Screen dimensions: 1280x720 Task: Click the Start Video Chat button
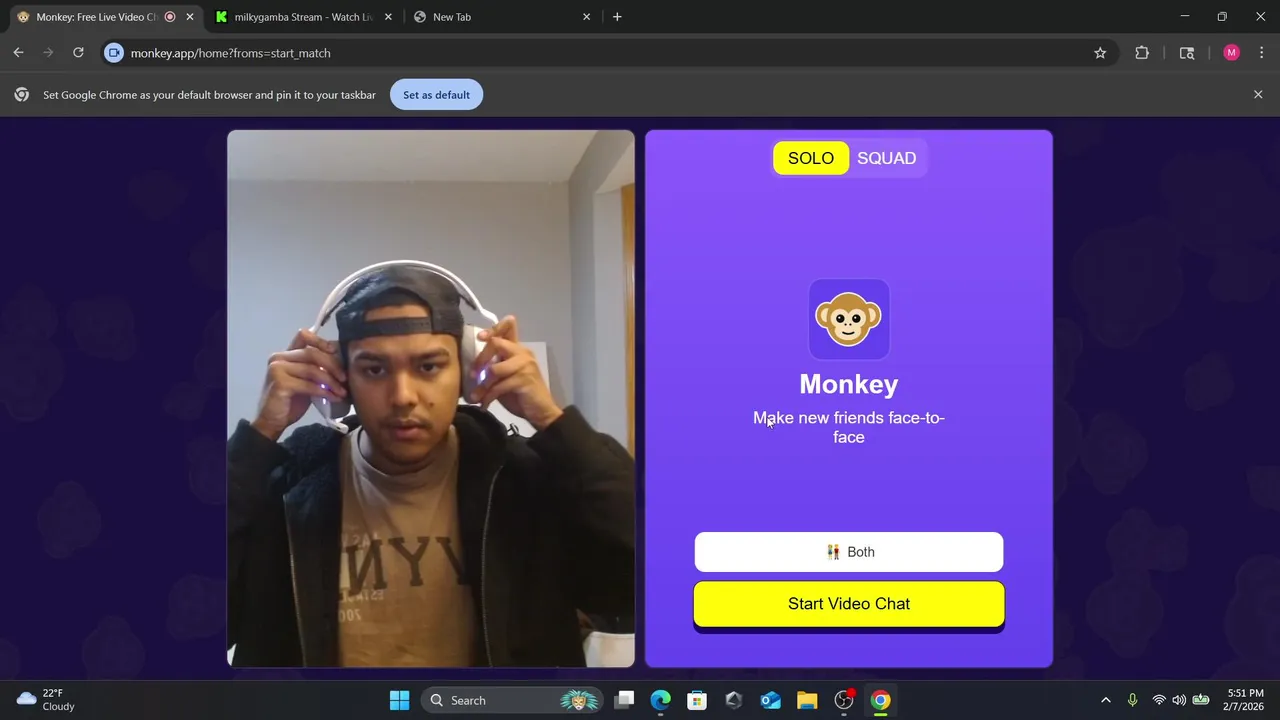coord(849,604)
